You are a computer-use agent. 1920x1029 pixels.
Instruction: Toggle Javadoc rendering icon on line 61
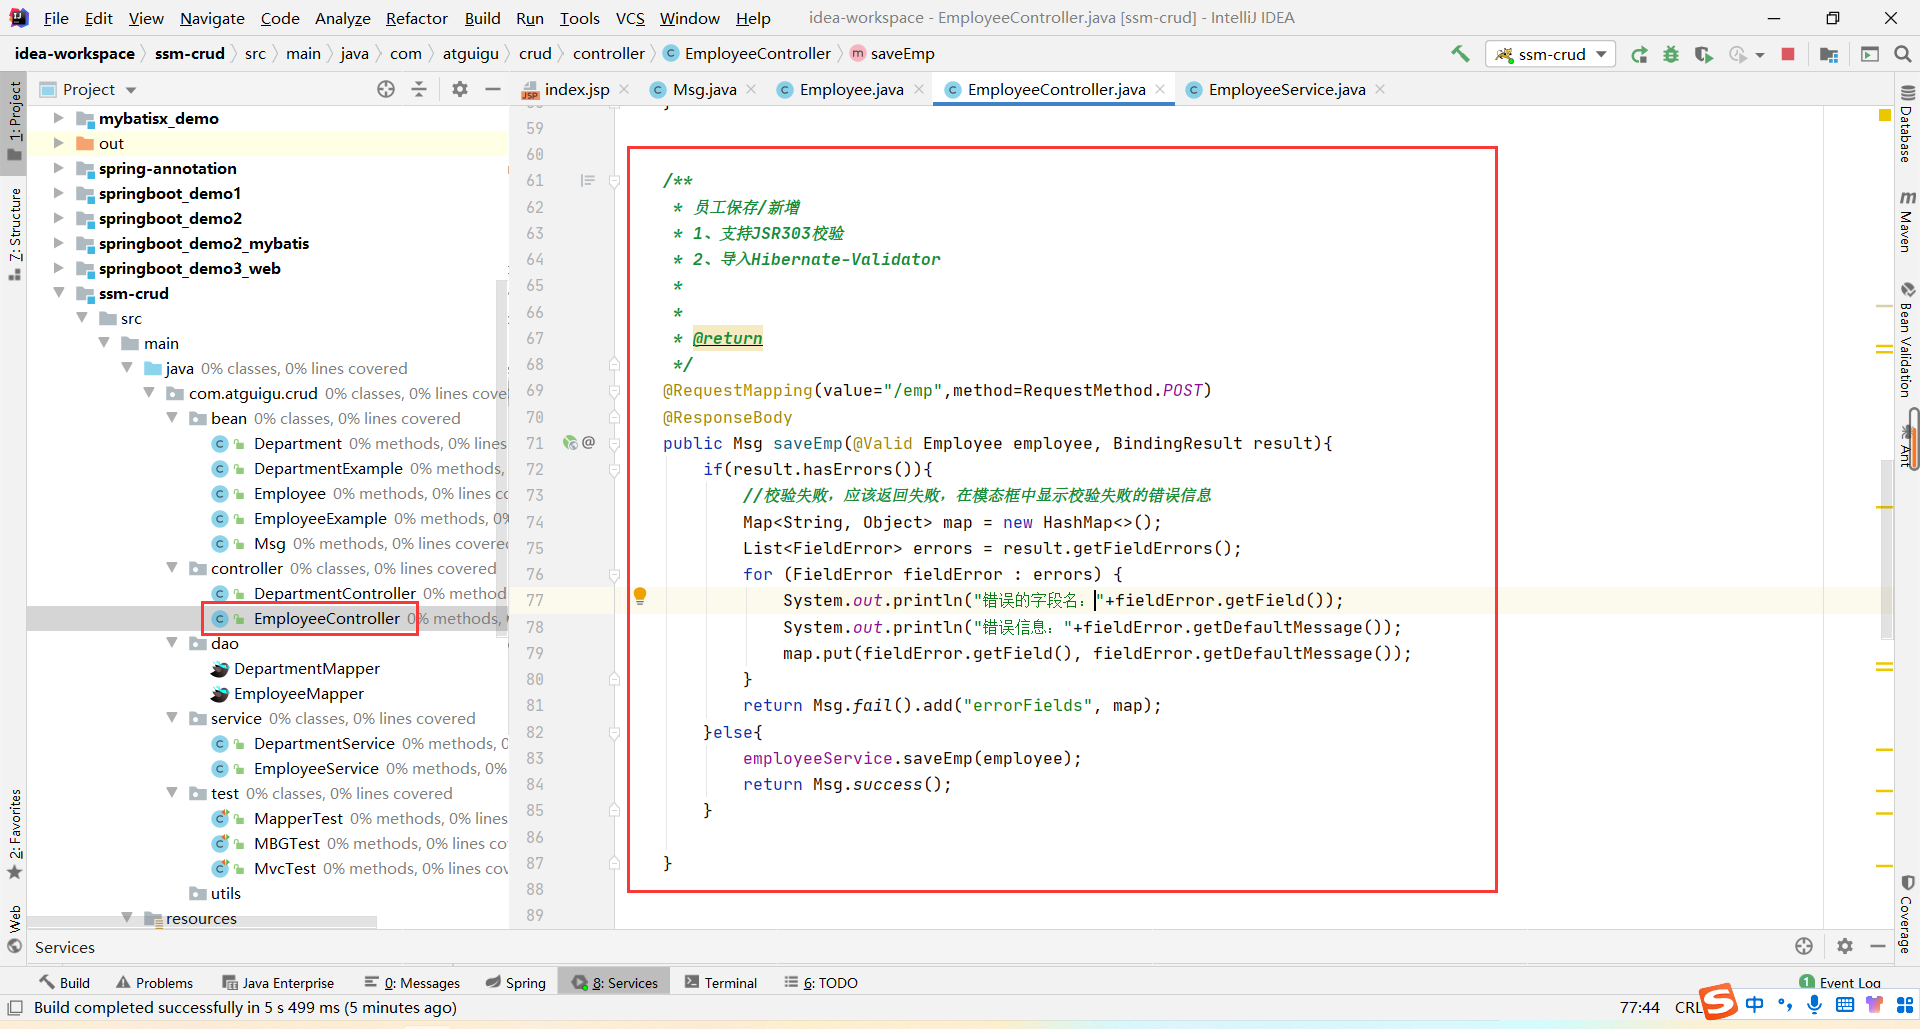click(587, 180)
